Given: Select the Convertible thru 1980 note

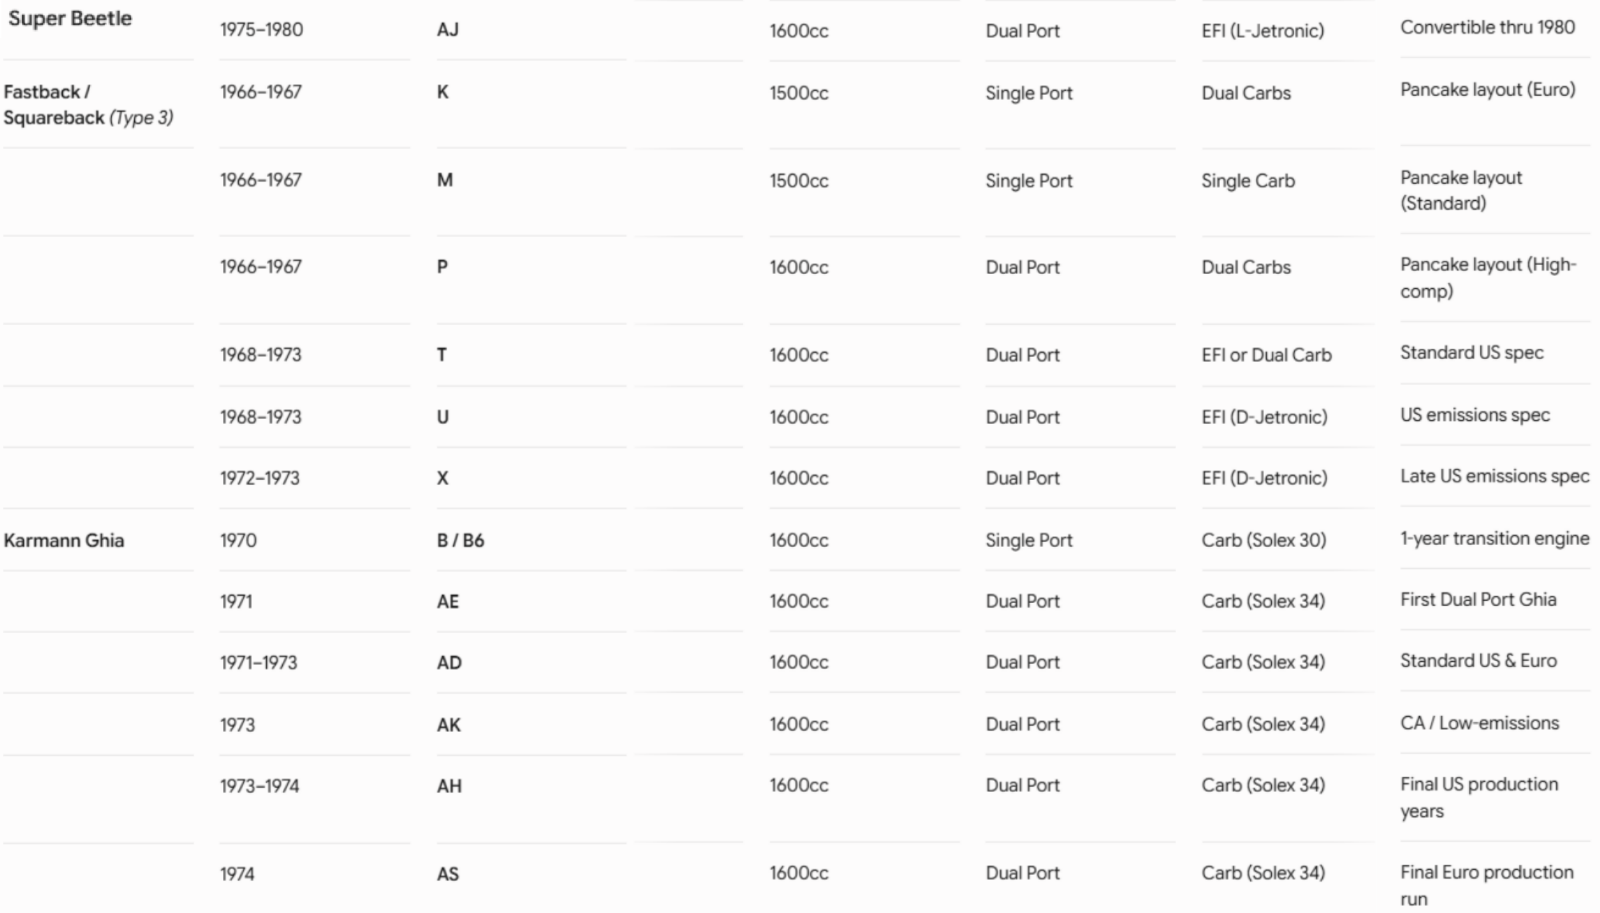Looking at the screenshot, I should click(1487, 27).
